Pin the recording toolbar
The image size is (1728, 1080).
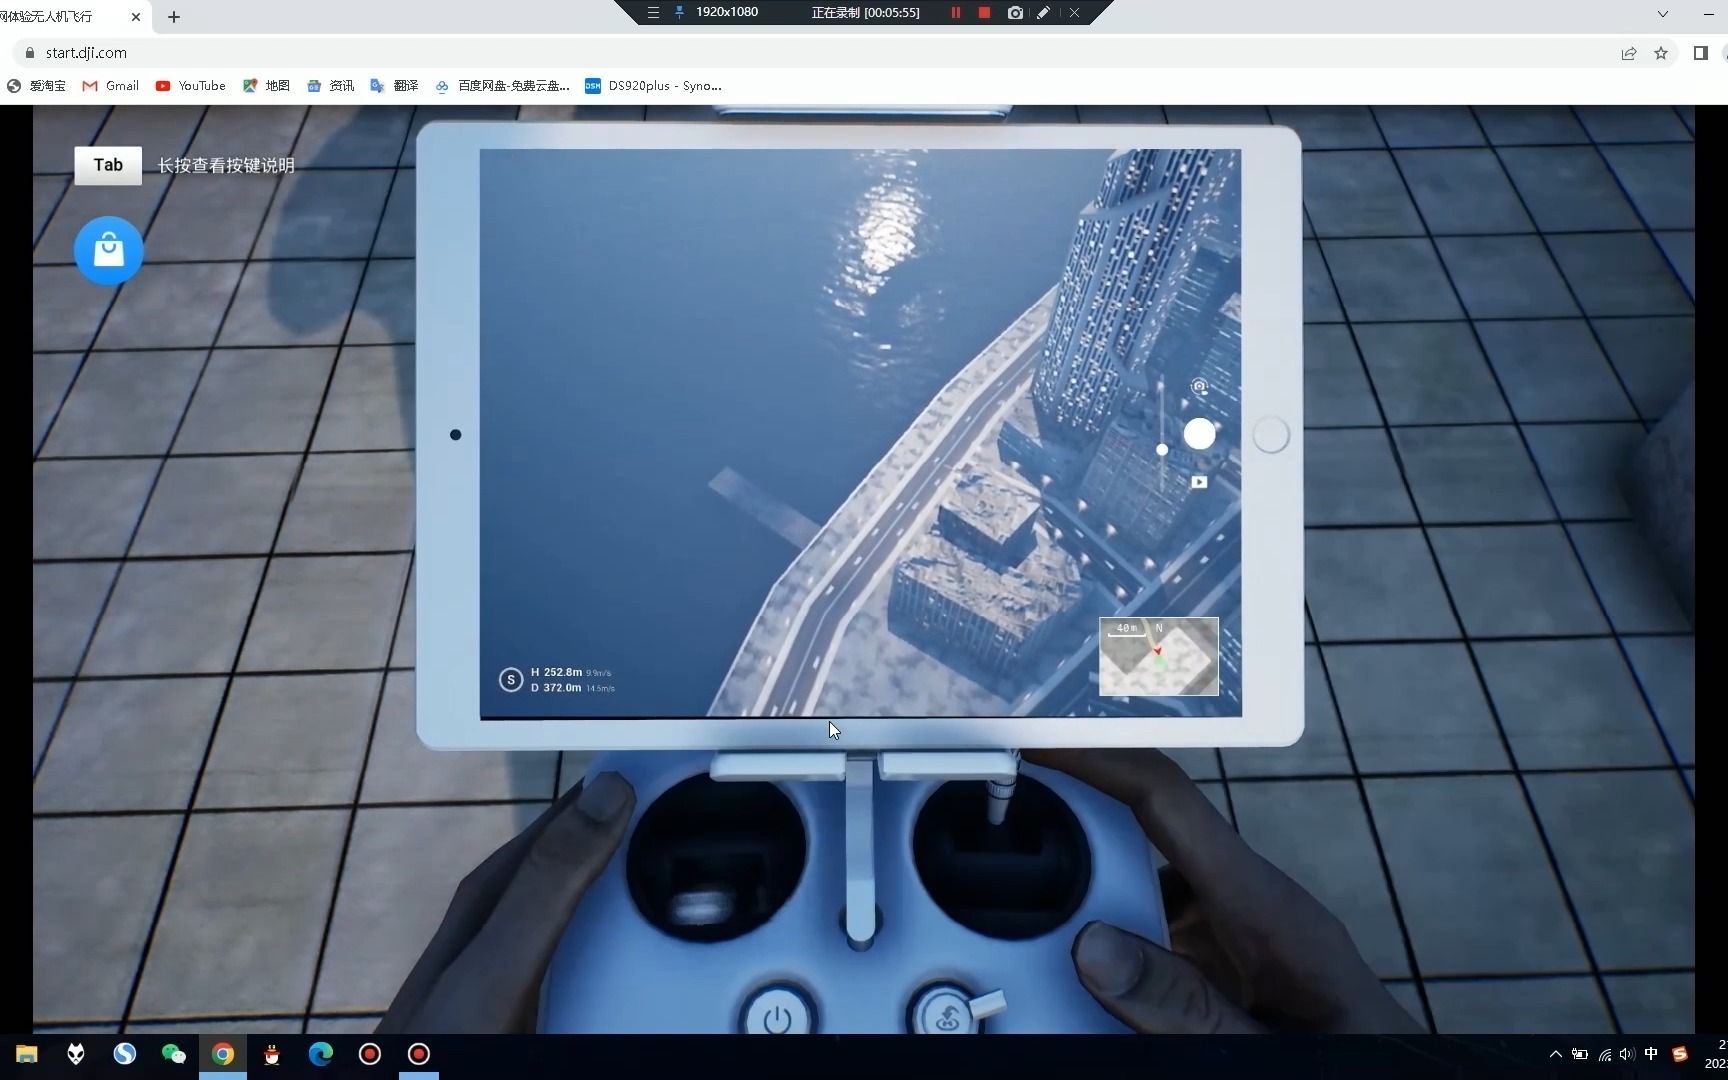tap(680, 13)
